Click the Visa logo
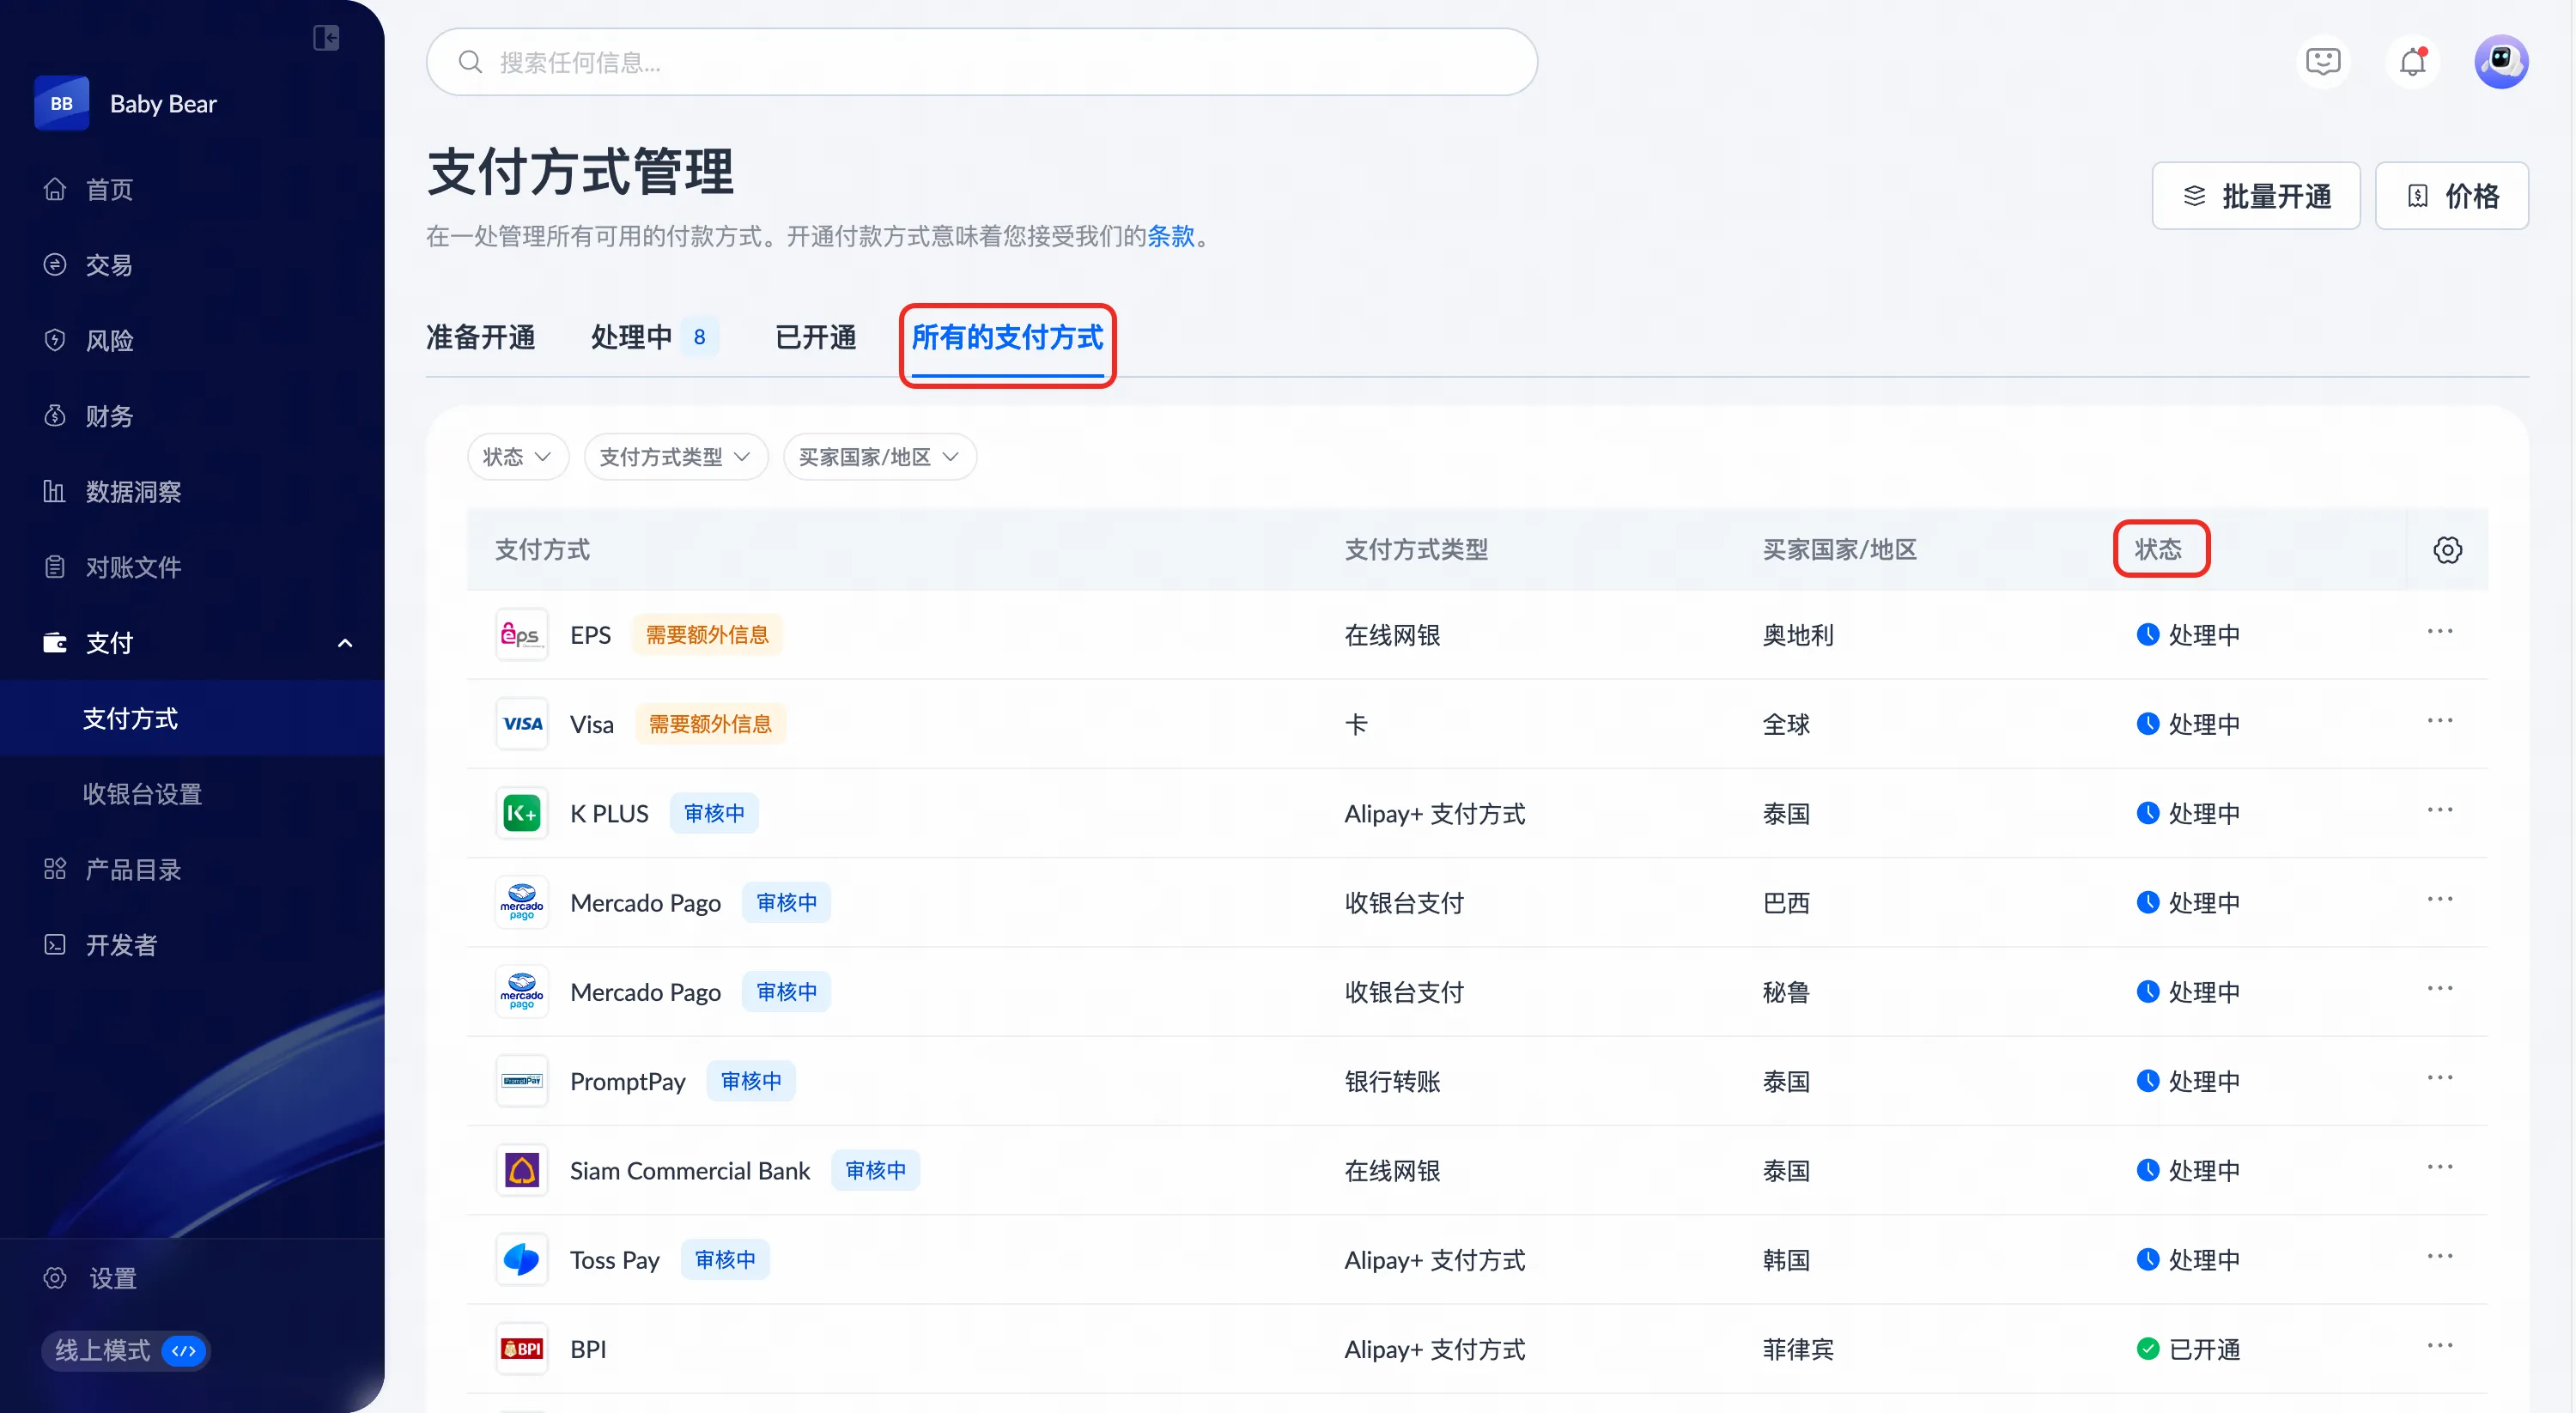The height and width of the screenshot is (1413, 2576). coord(521,723)
